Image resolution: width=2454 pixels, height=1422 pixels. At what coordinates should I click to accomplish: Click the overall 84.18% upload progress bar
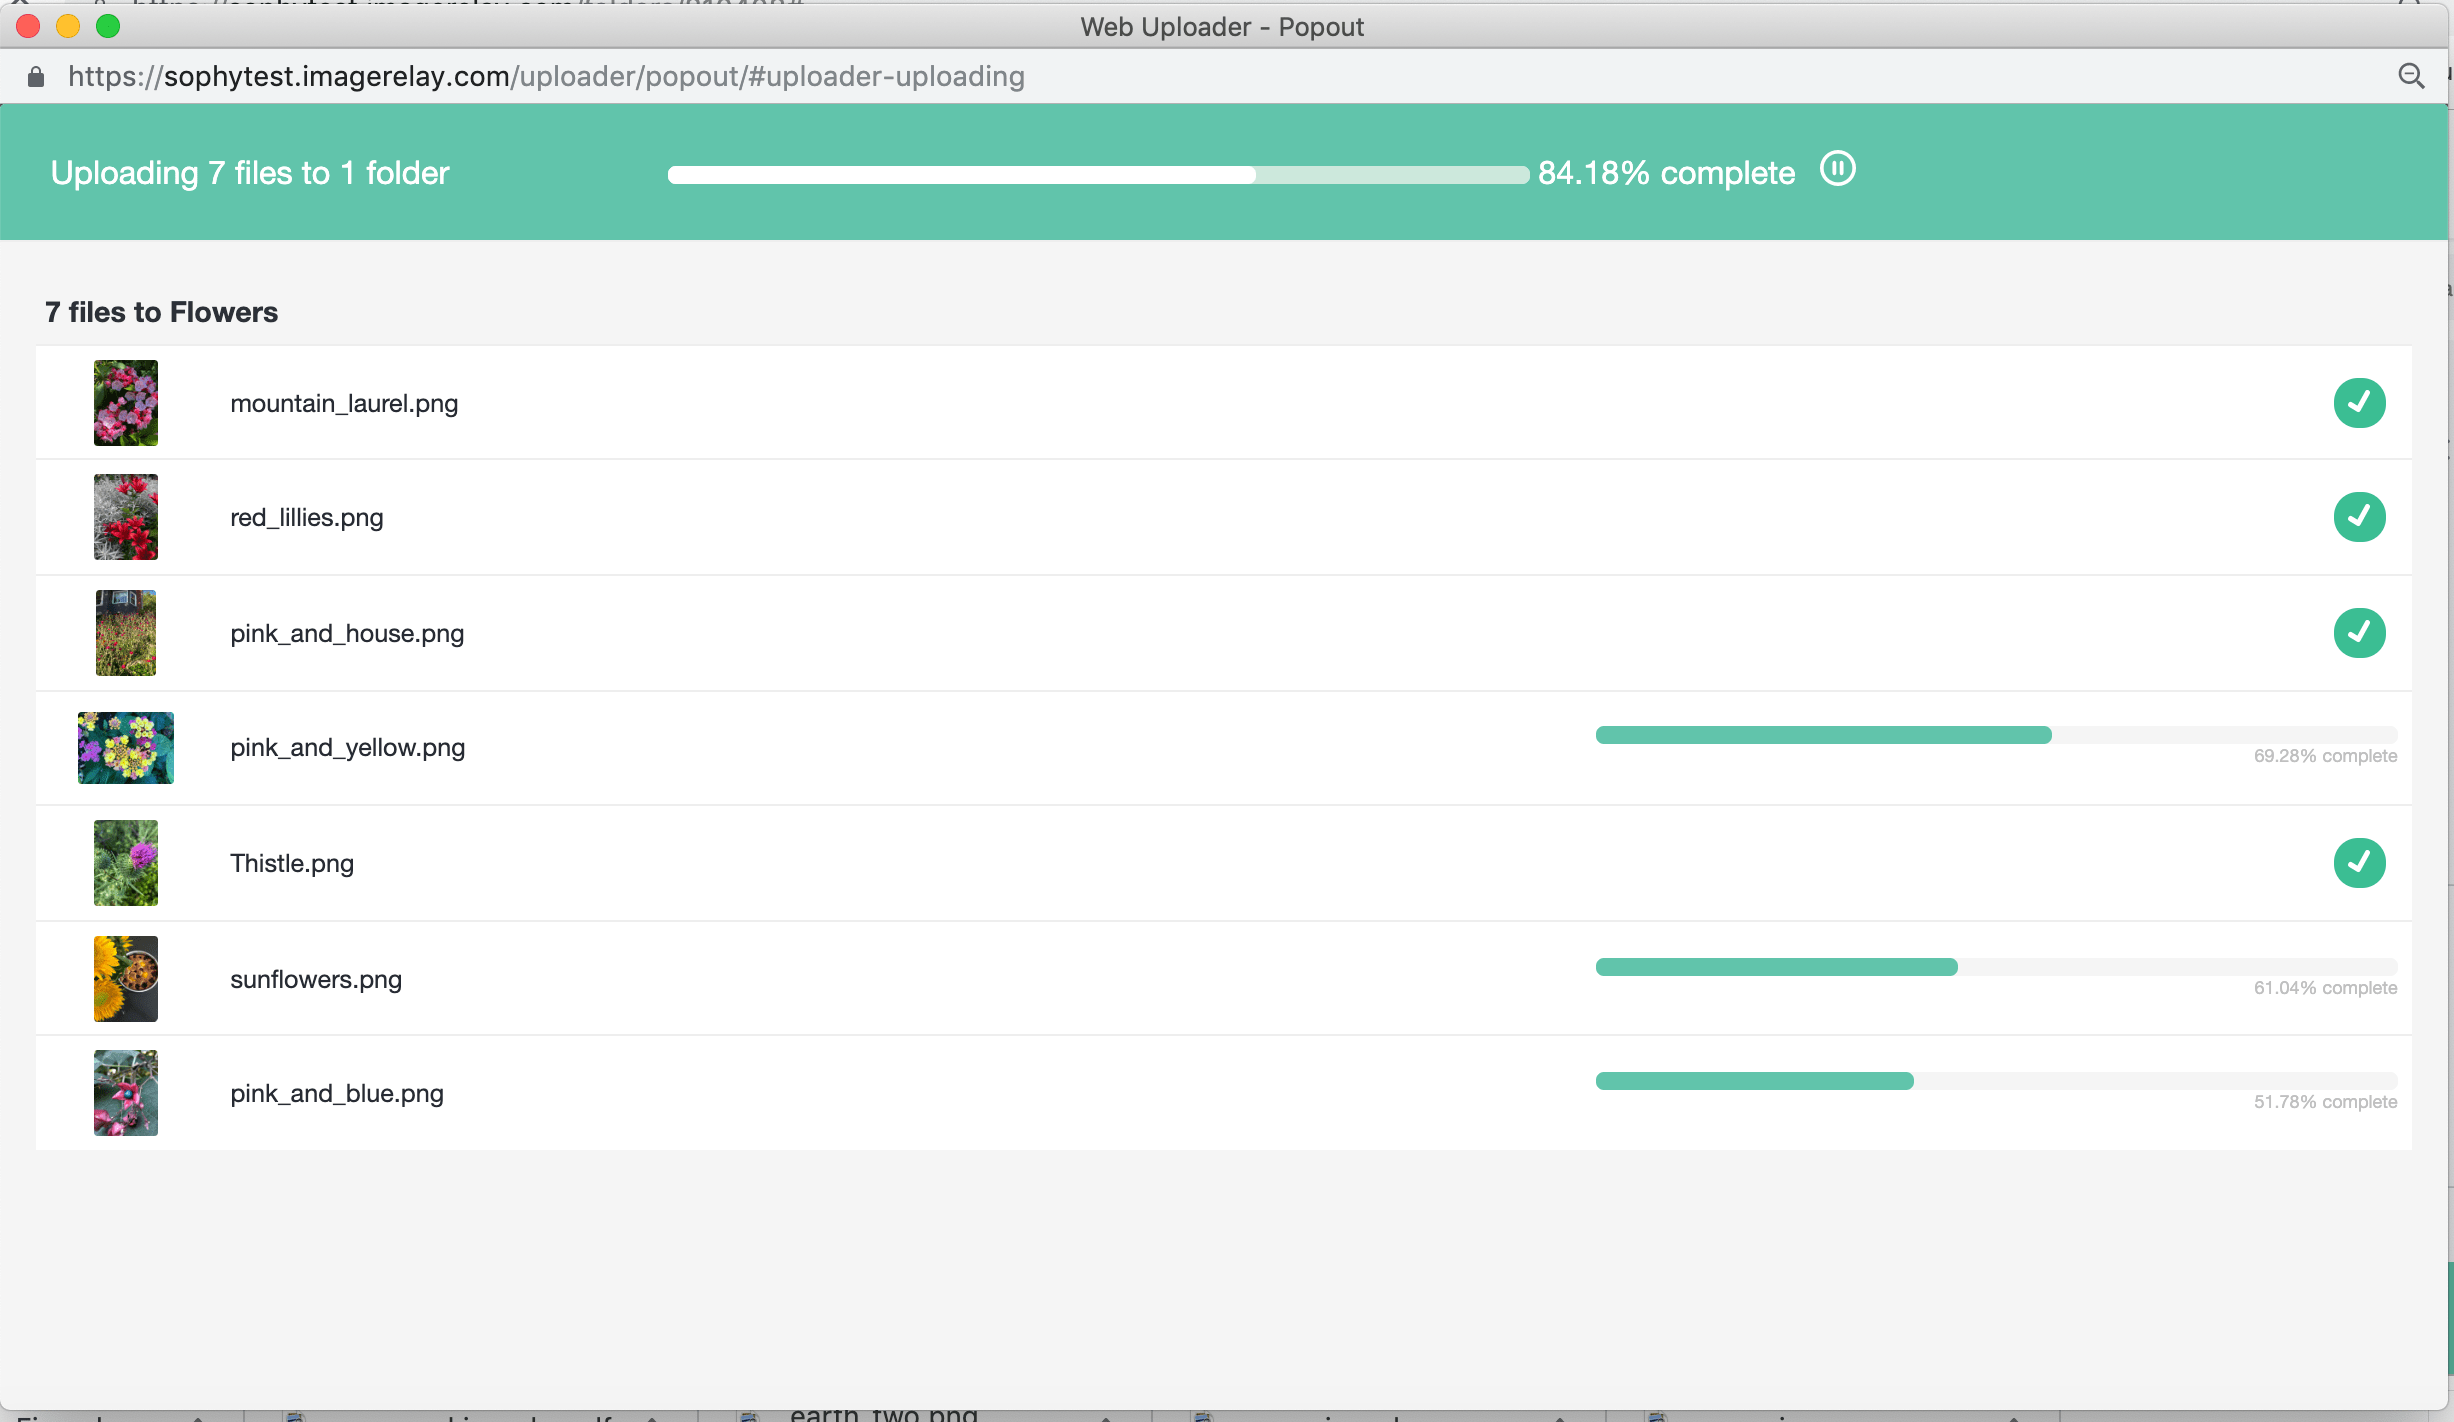[1098, 175]
